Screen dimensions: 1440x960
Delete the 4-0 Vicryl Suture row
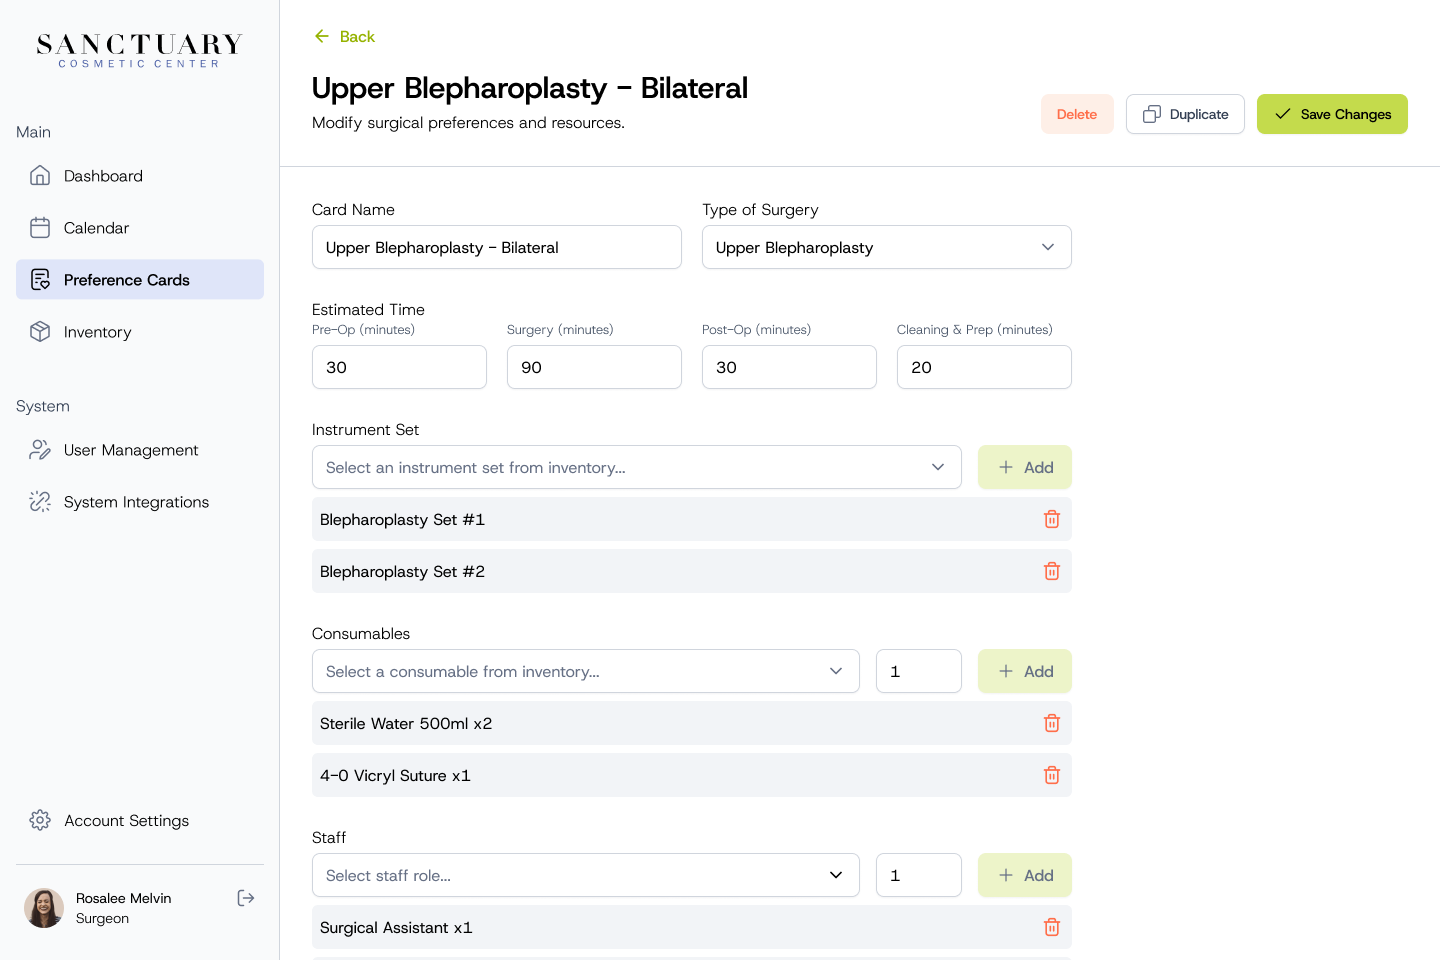pos(1052,775)
